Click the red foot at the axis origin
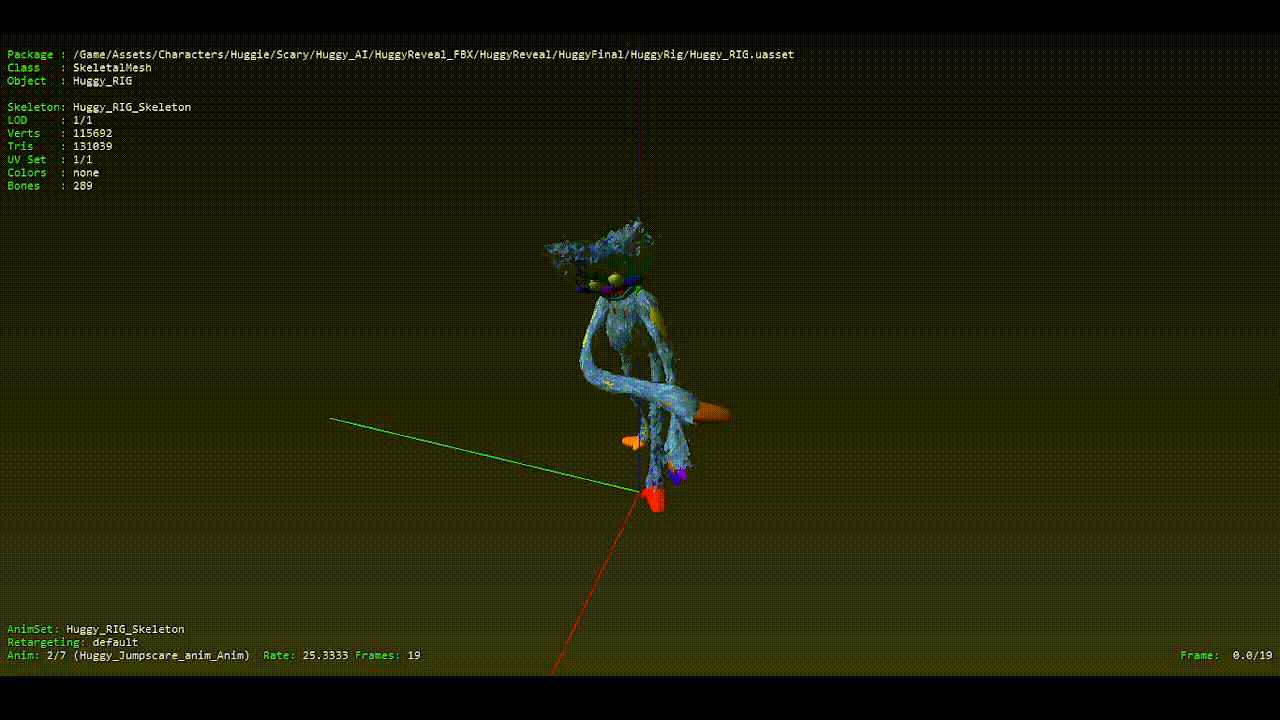Image resolution: width=1280 pixels, height=720 pixels. pos(654,498)
